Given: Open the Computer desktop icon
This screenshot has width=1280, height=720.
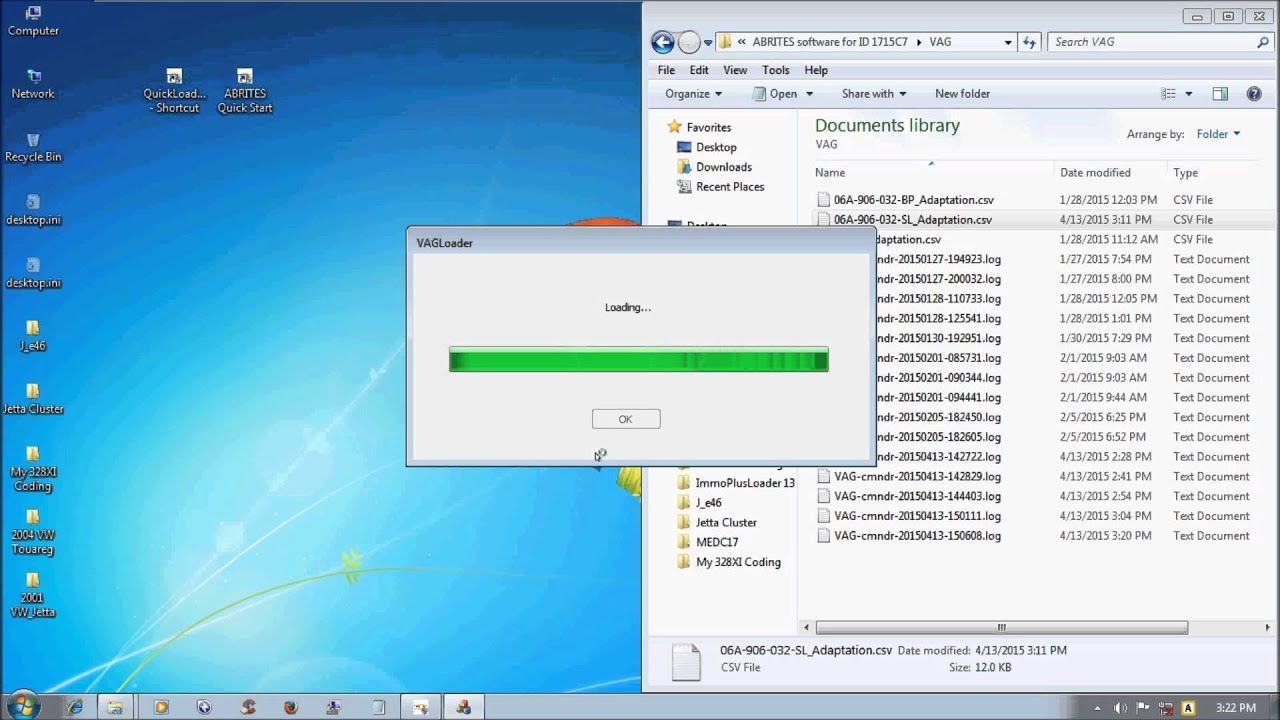Looking at the screenshot, I should click(x=33, y=20).
